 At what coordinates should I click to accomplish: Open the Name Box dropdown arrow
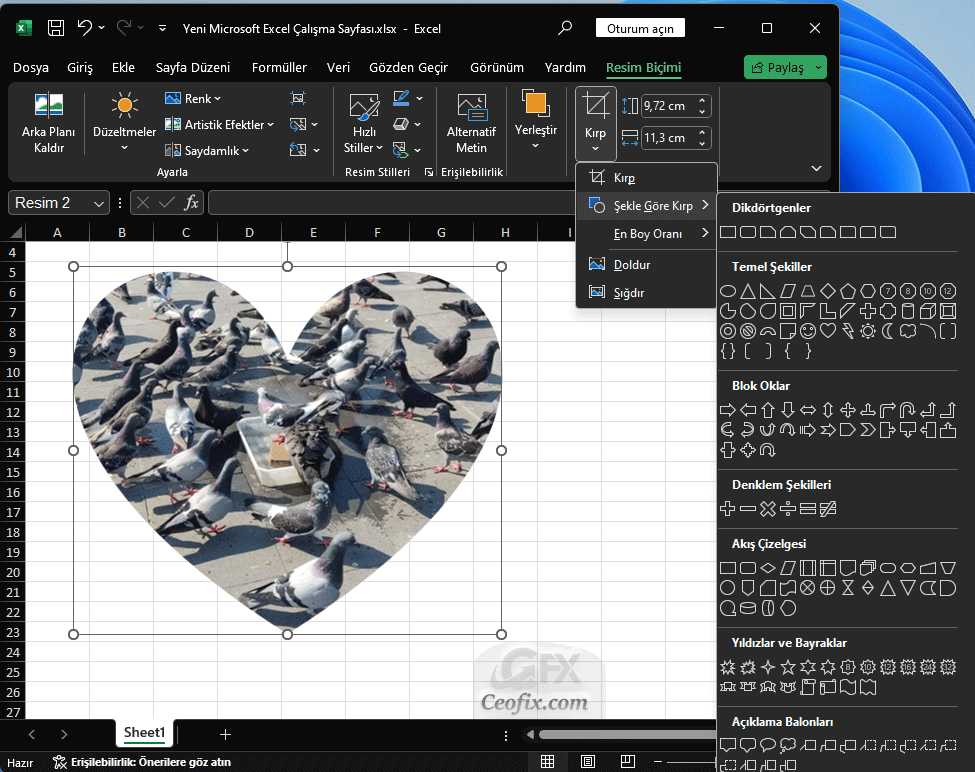pos(98,203)
